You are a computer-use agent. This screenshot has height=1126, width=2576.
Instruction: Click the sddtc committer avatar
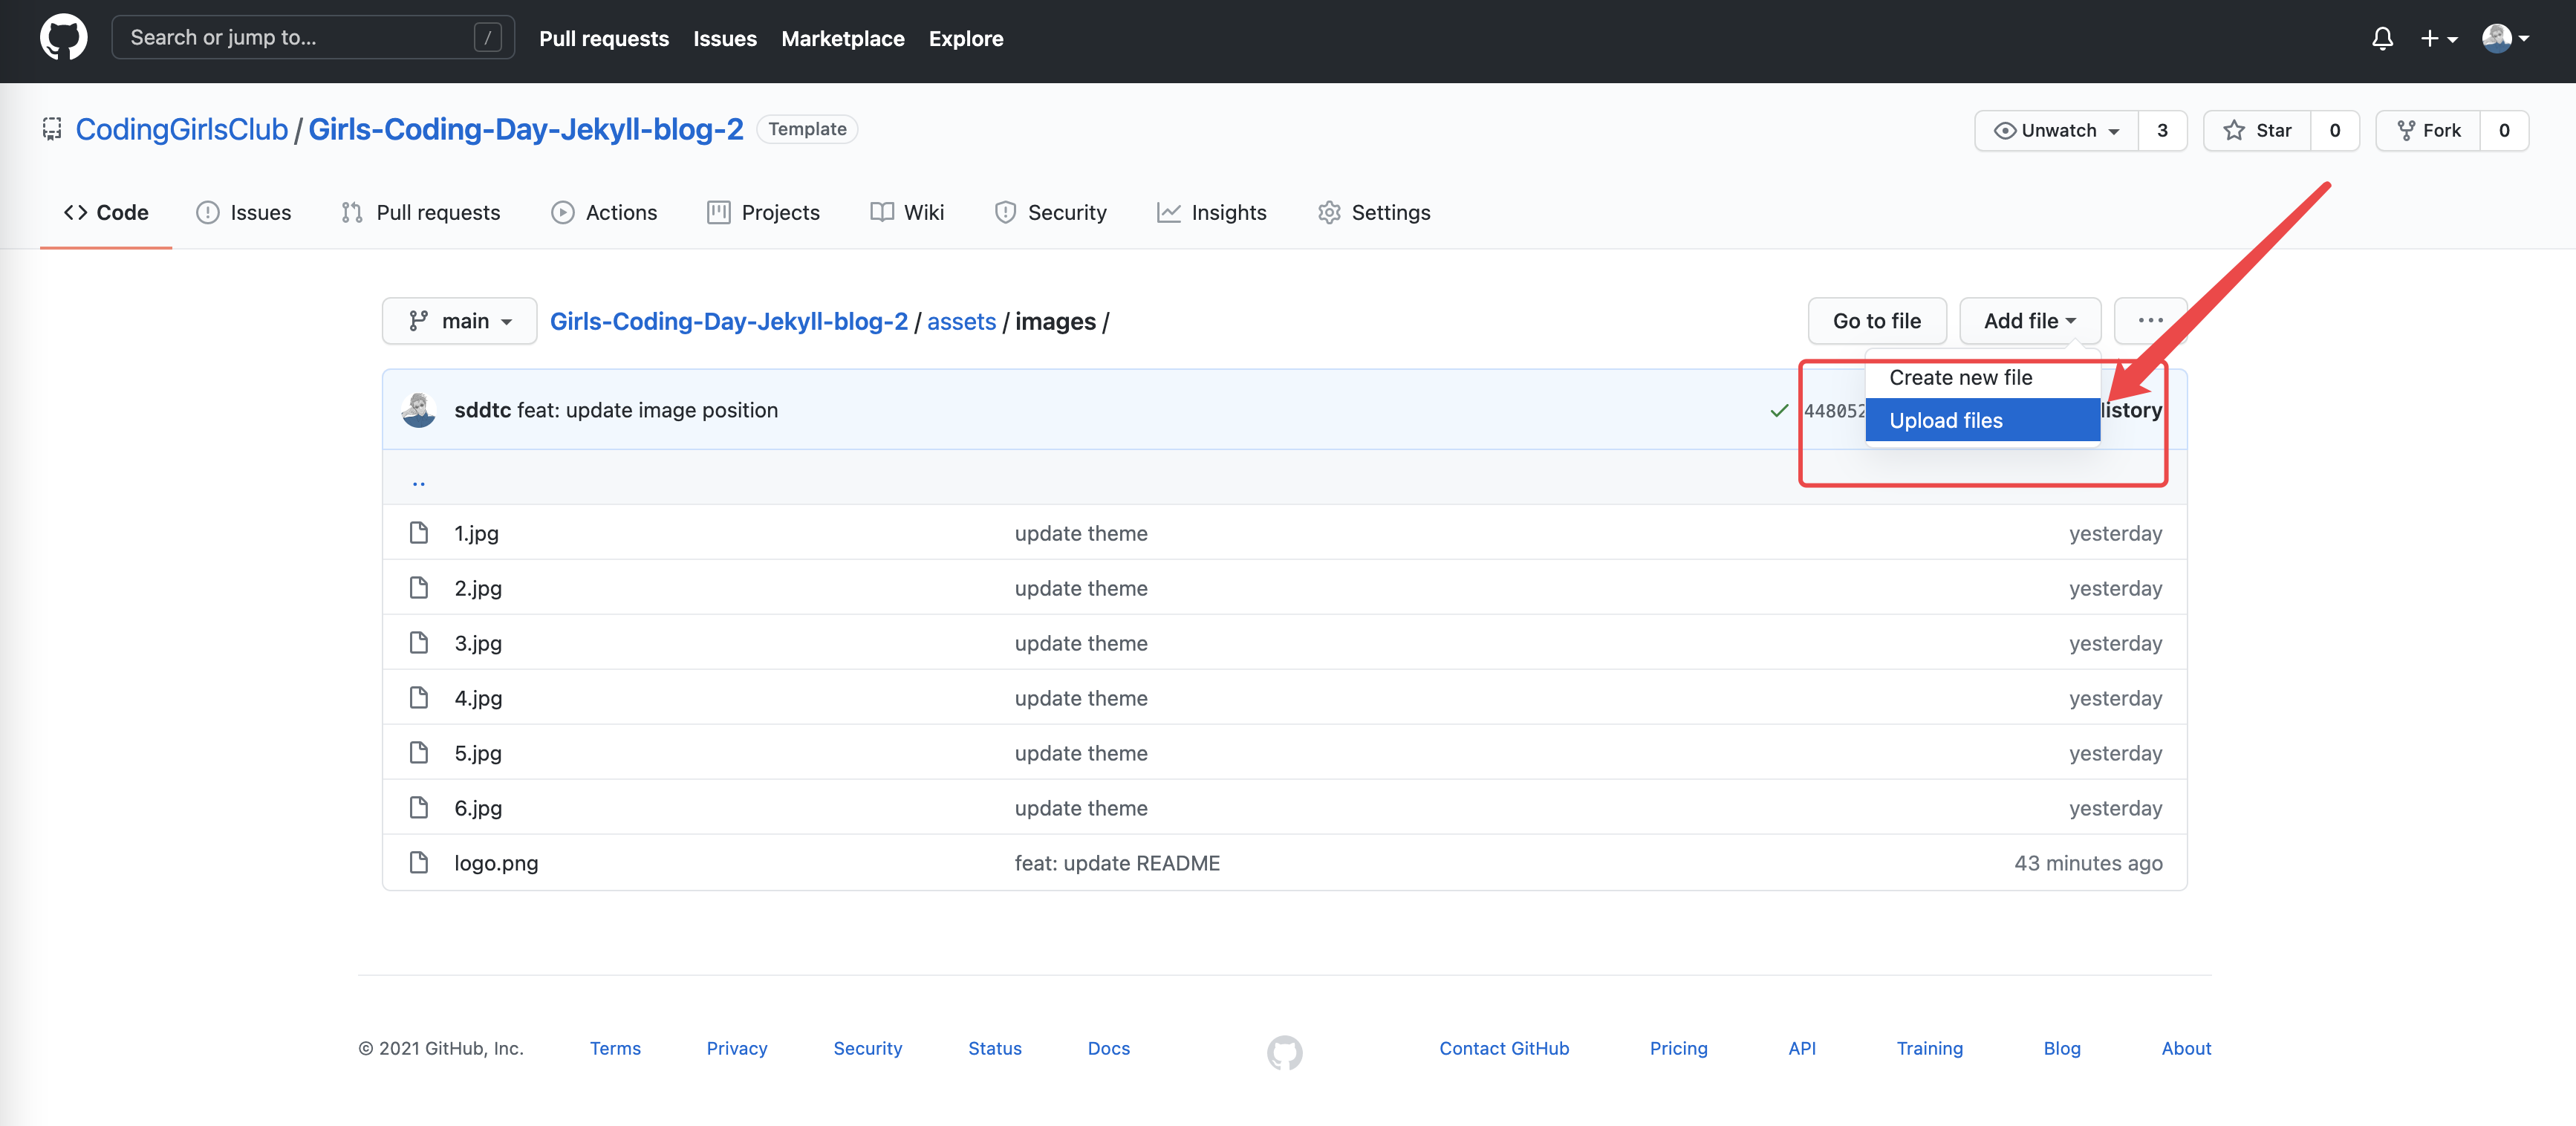419,410
